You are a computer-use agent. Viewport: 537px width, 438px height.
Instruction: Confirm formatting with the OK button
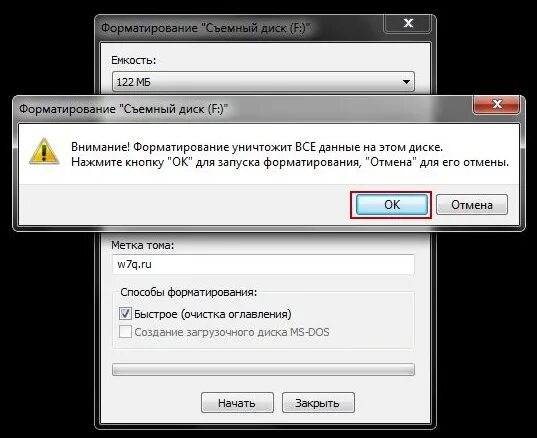coord(391,205)
